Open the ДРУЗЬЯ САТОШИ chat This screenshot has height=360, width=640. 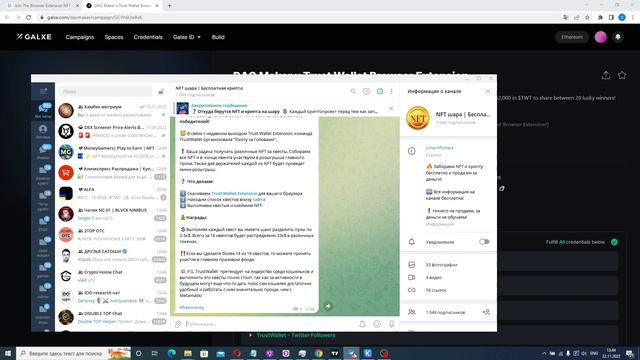pos(112,256)
